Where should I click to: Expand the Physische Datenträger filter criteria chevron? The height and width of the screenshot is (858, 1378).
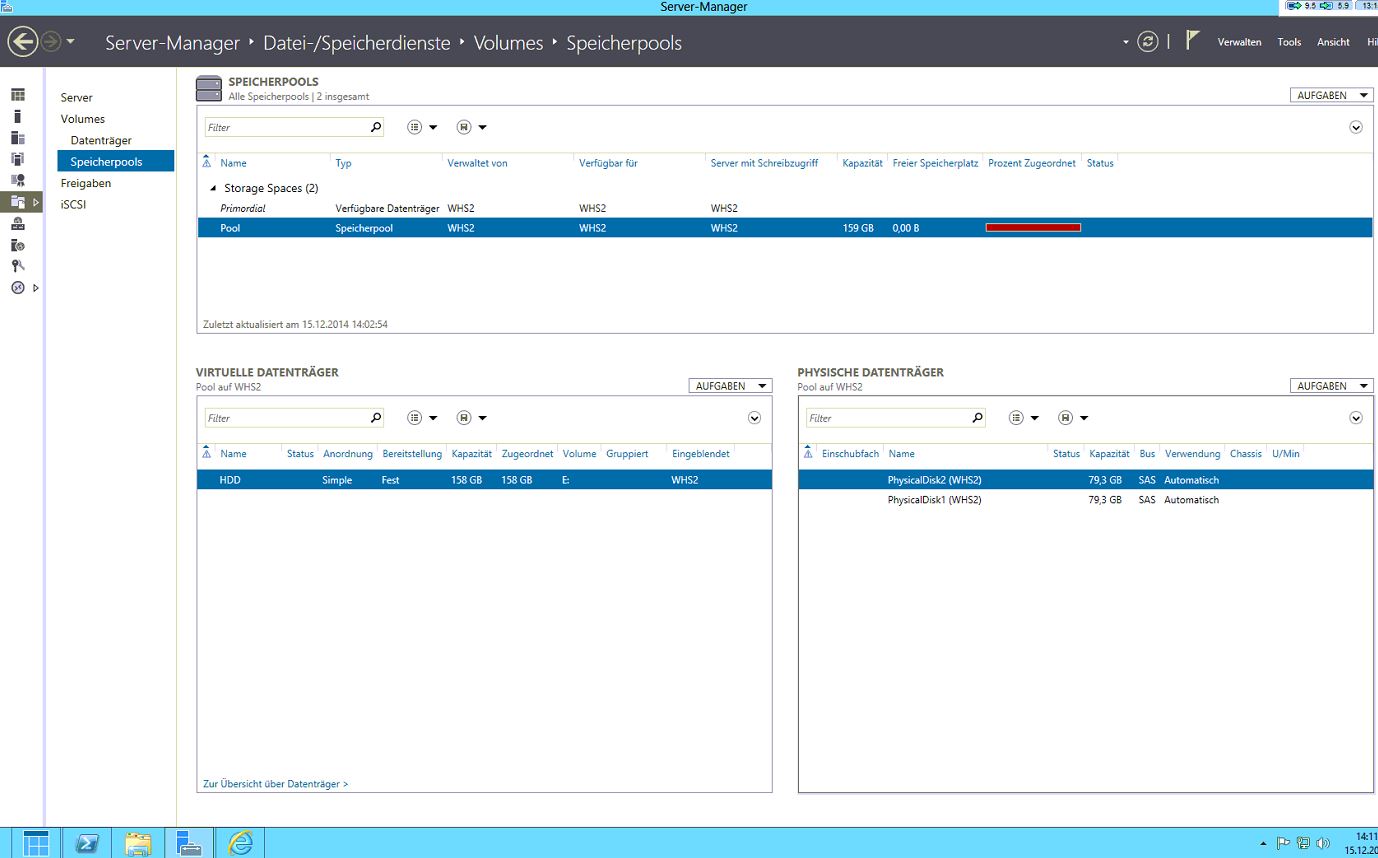point(1356,418)
